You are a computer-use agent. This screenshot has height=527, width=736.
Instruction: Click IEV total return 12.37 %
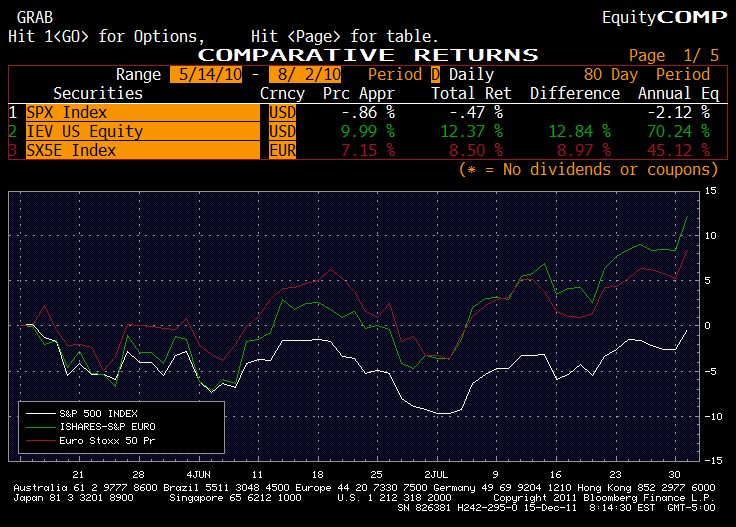click(472, 131)
